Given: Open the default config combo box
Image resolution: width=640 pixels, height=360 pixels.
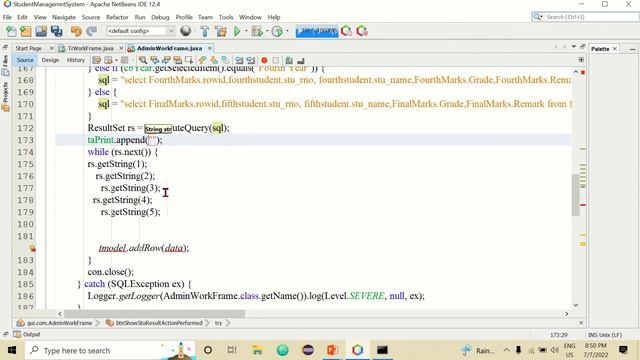Looking at the screenshot, I should click(140, 31).
